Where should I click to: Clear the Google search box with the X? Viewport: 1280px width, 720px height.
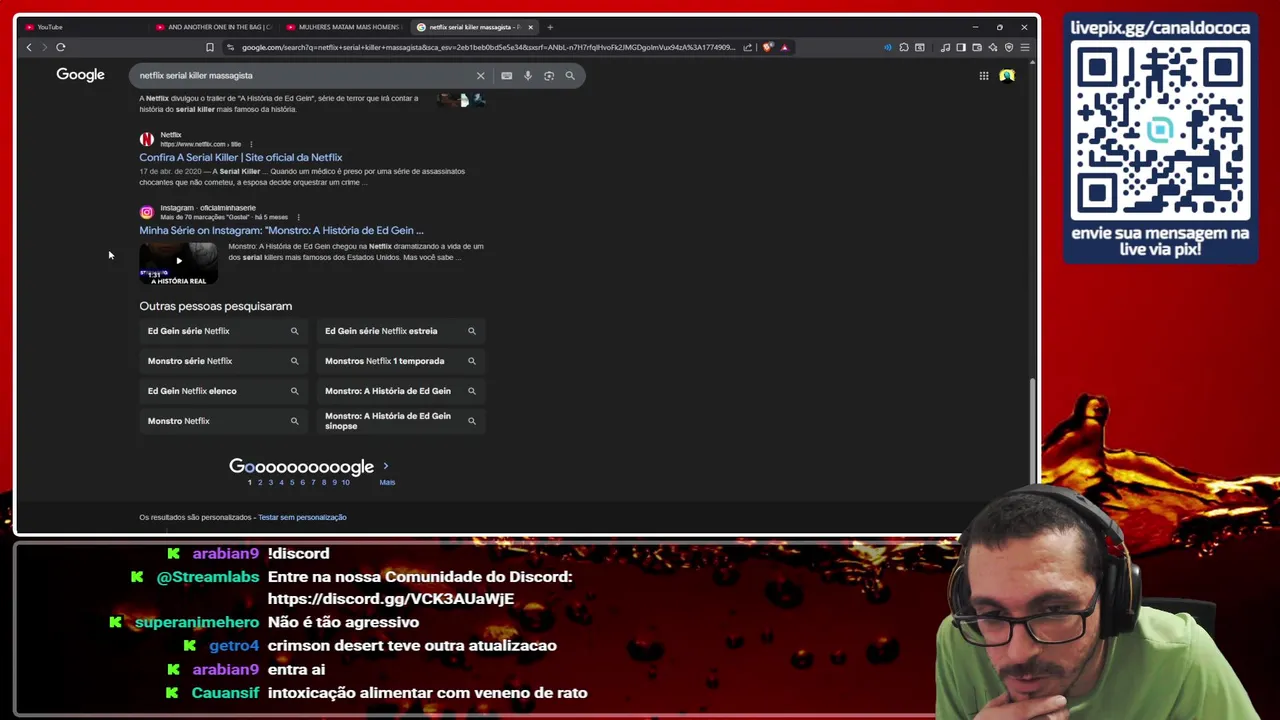480,75
